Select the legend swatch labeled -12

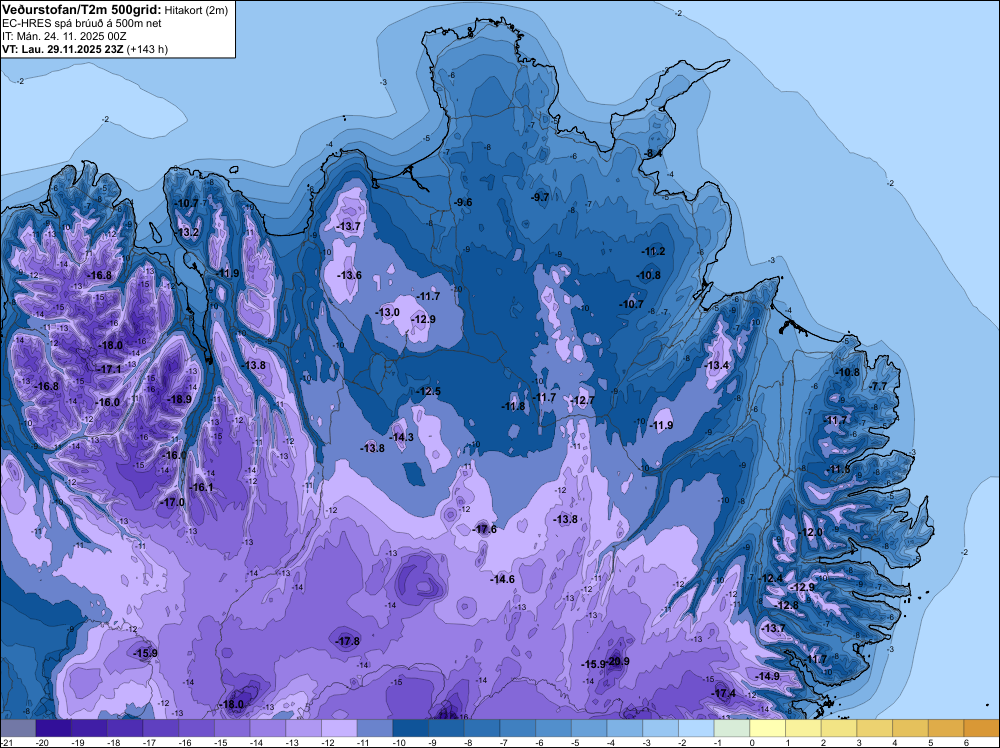pos(339,728)
